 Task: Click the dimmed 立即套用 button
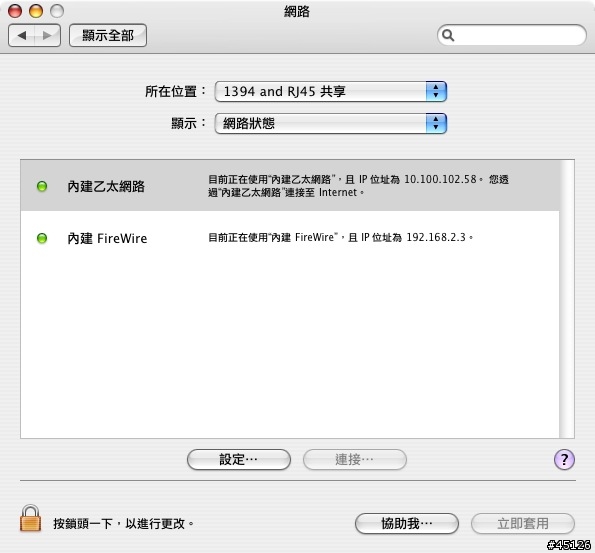point(523,524)
